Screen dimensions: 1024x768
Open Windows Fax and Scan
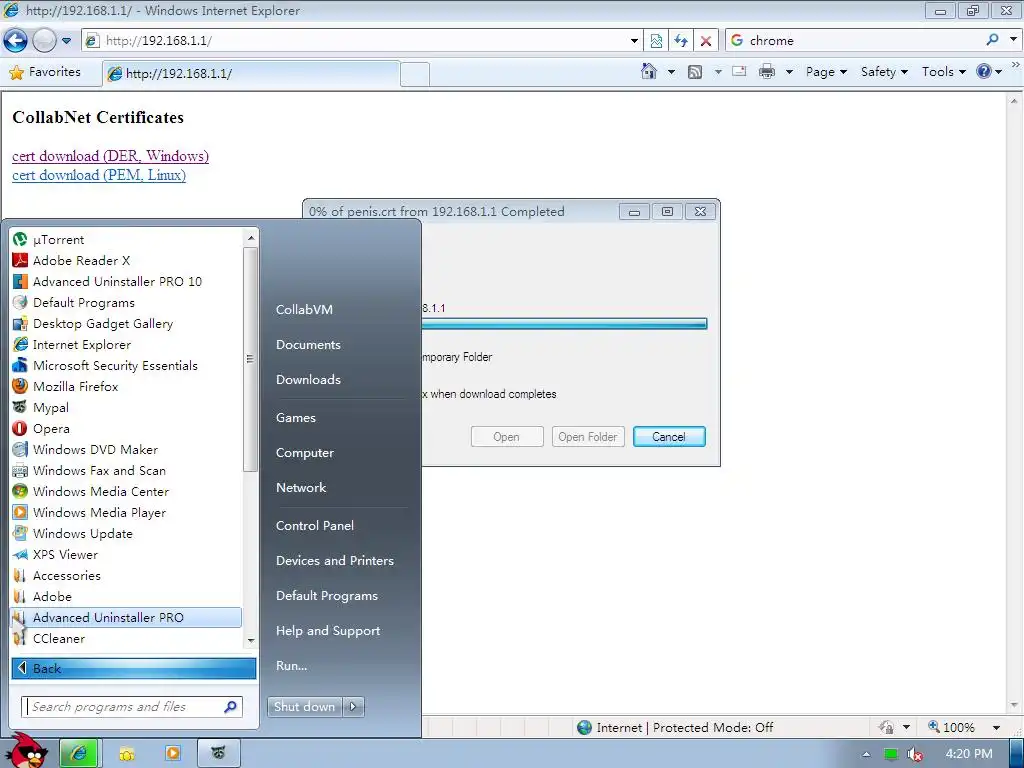tap(125, 470)
